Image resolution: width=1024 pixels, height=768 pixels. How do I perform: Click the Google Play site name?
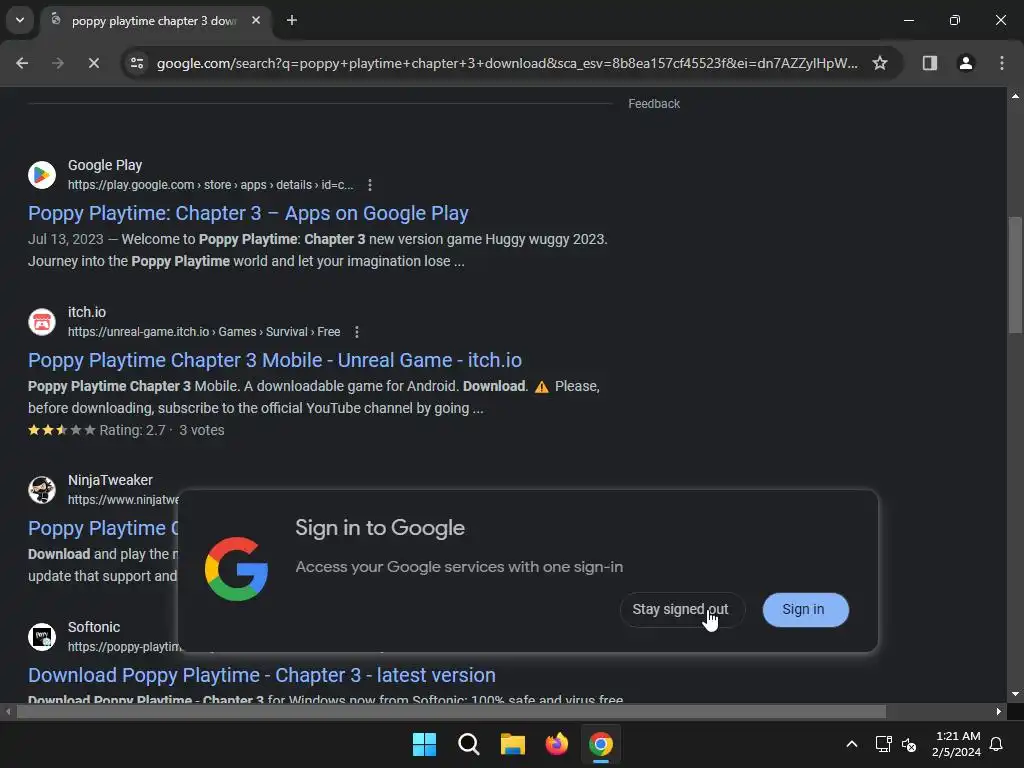click(x=105, y=165)
